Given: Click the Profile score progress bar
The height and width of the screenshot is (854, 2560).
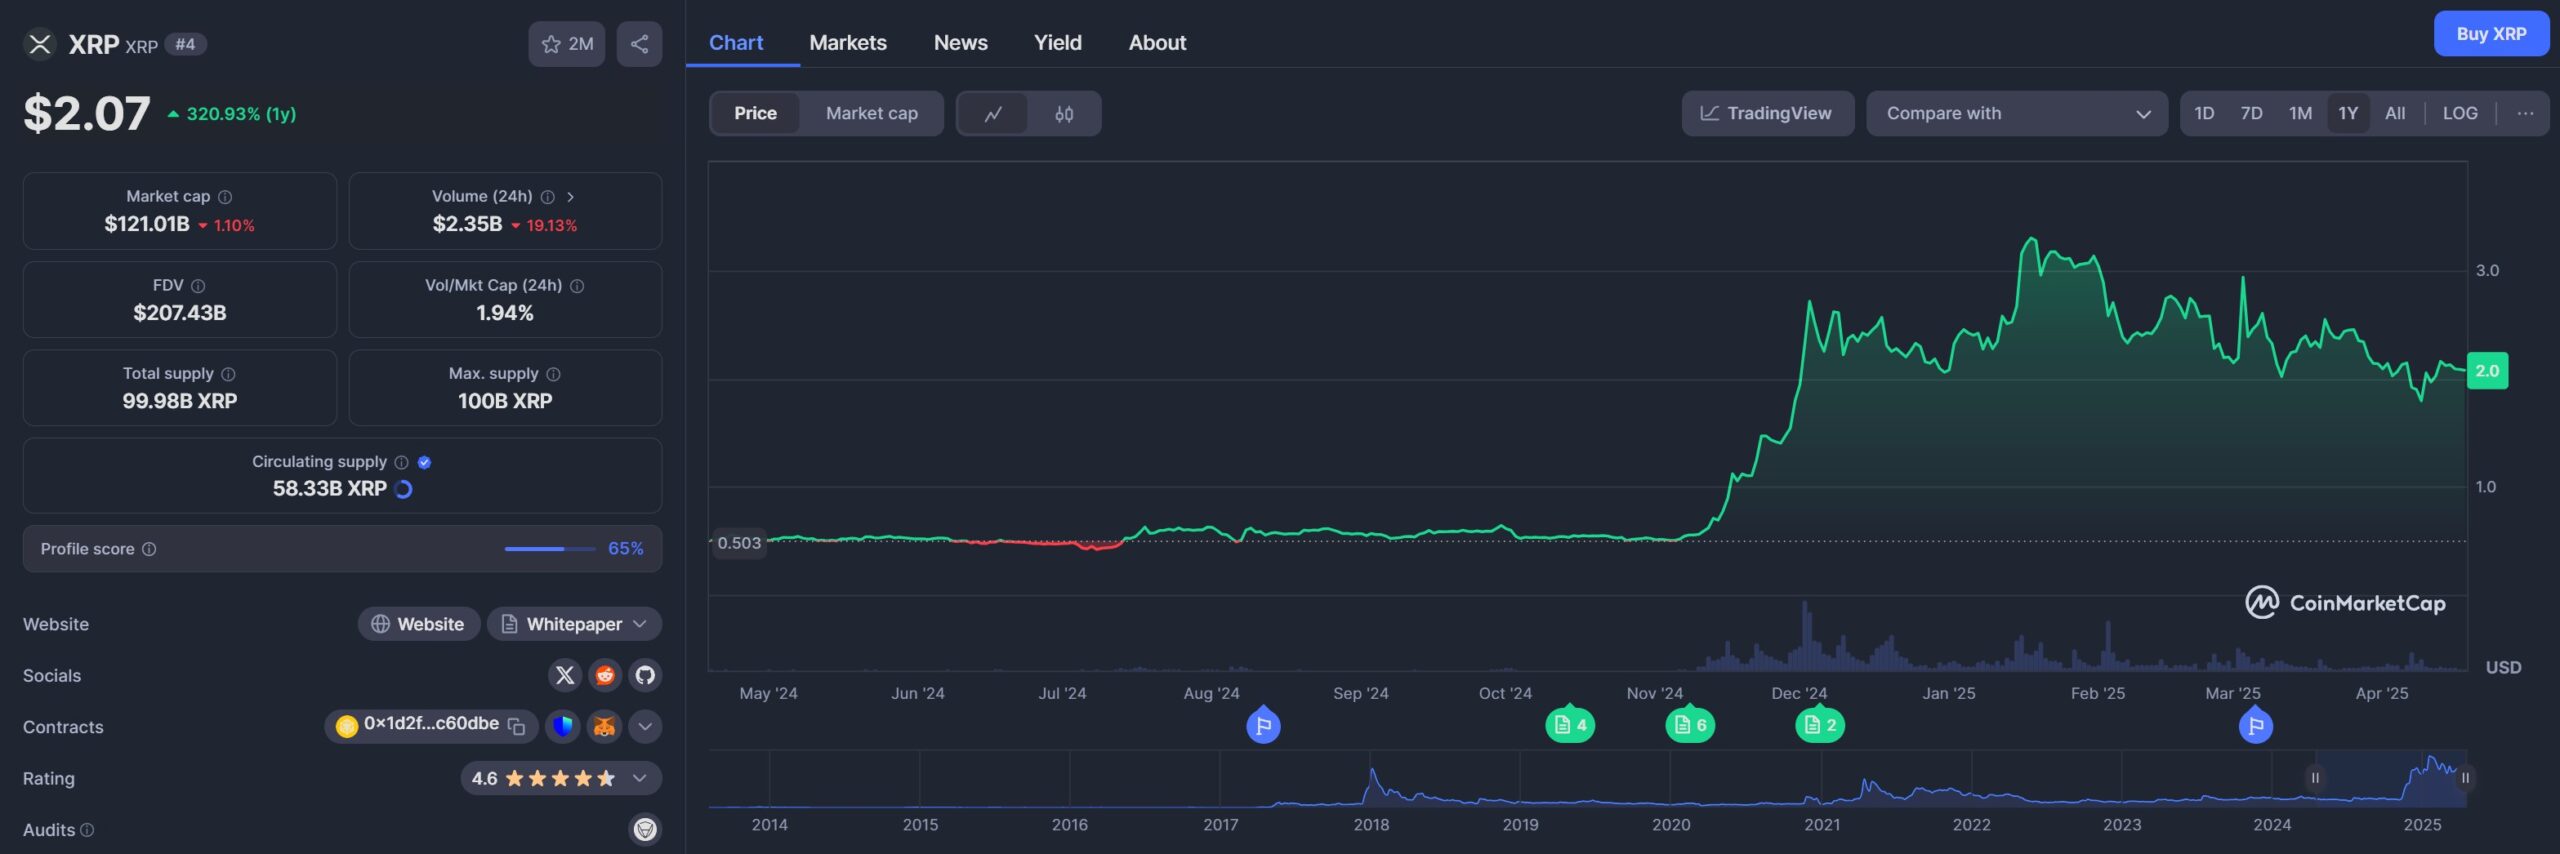Looking at the screenshot, I should click(549, 549).
